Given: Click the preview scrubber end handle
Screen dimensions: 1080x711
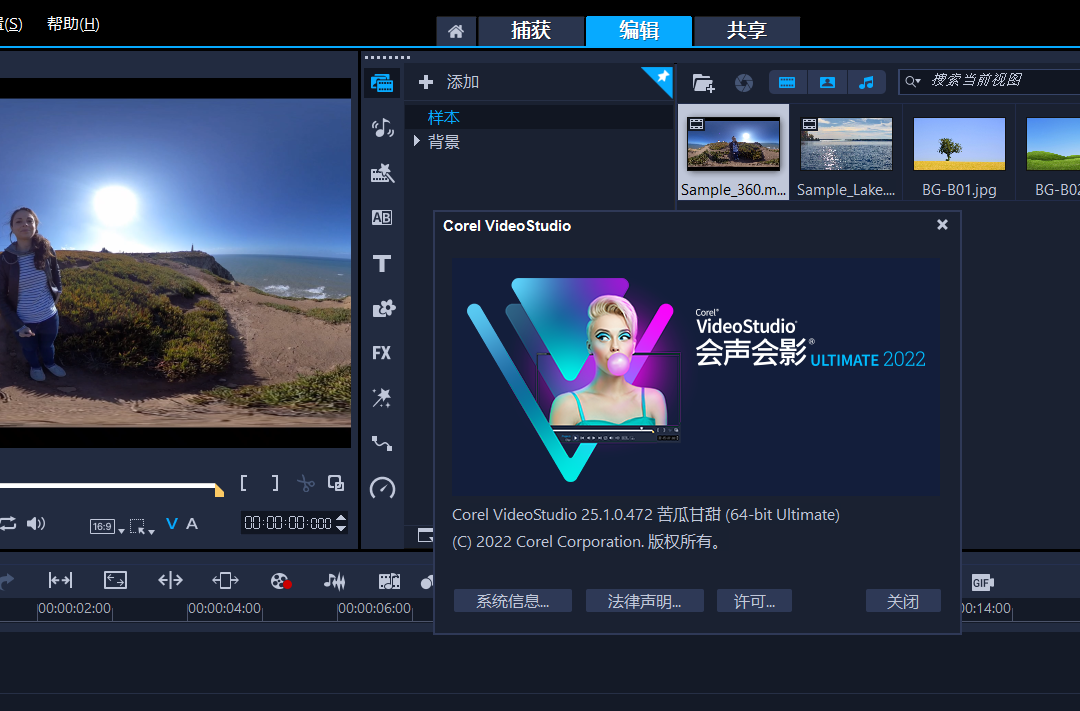Looking at the screenshot, I should point(219,491).
